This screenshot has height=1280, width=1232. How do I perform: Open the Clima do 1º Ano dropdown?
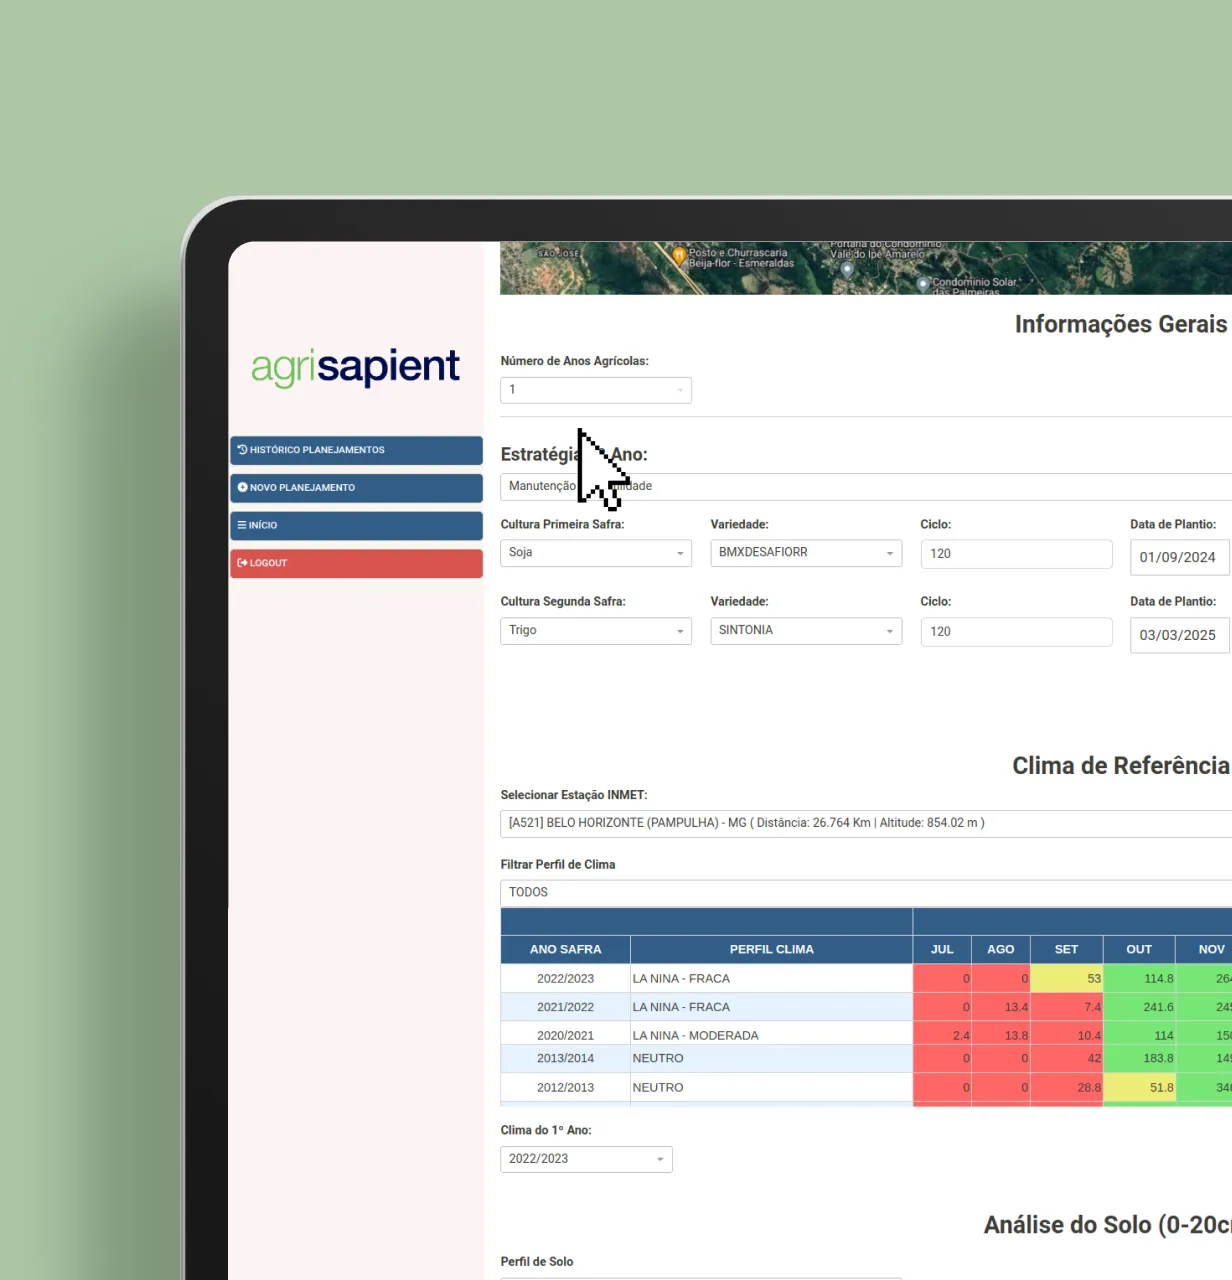(x=586, y=1159)
